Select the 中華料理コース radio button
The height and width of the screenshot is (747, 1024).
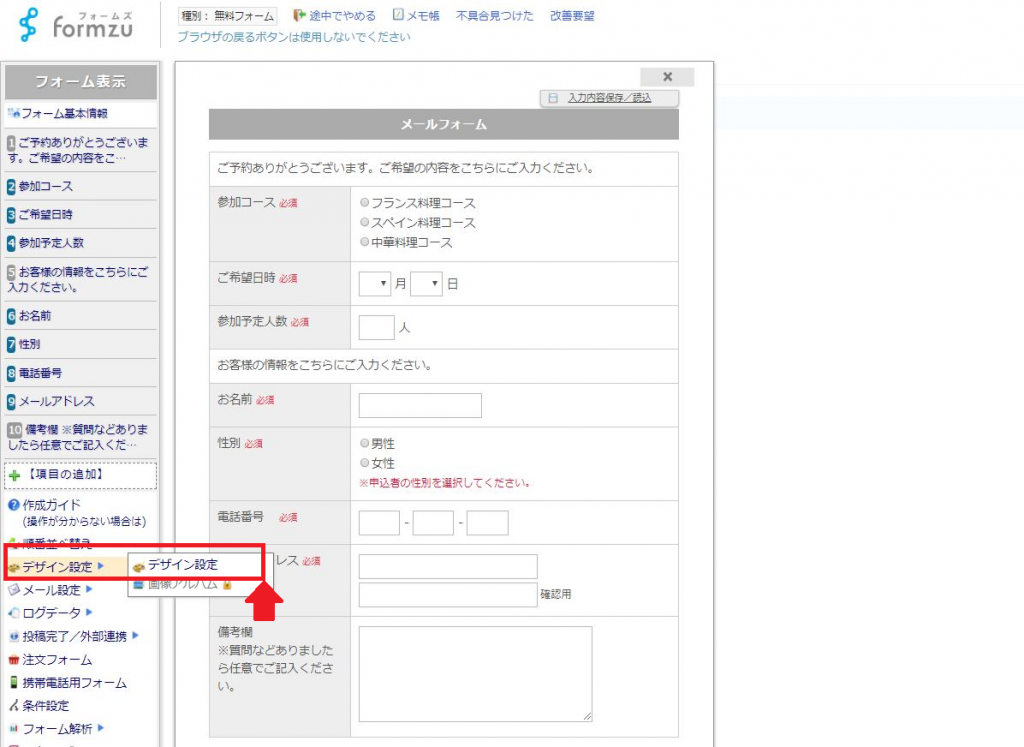click(365, 243)
